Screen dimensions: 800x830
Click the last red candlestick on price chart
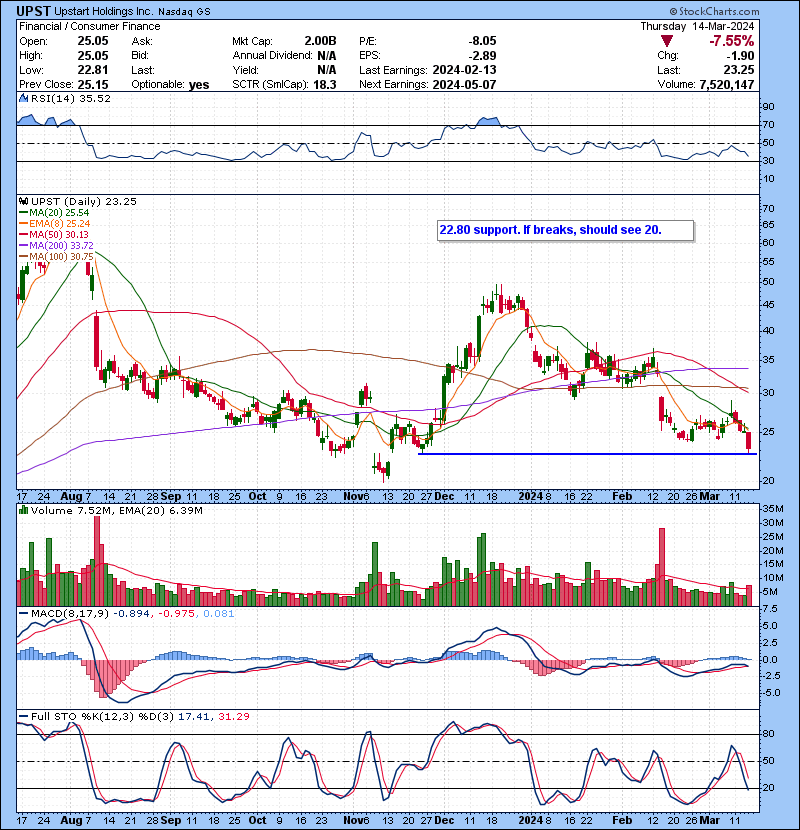point(749,440)
